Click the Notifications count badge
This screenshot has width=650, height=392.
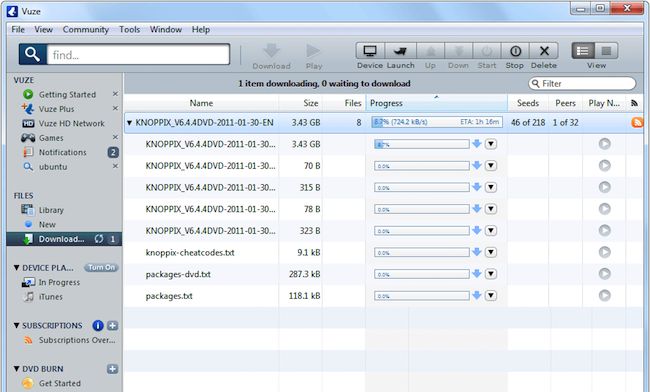(x=113, y=152)
